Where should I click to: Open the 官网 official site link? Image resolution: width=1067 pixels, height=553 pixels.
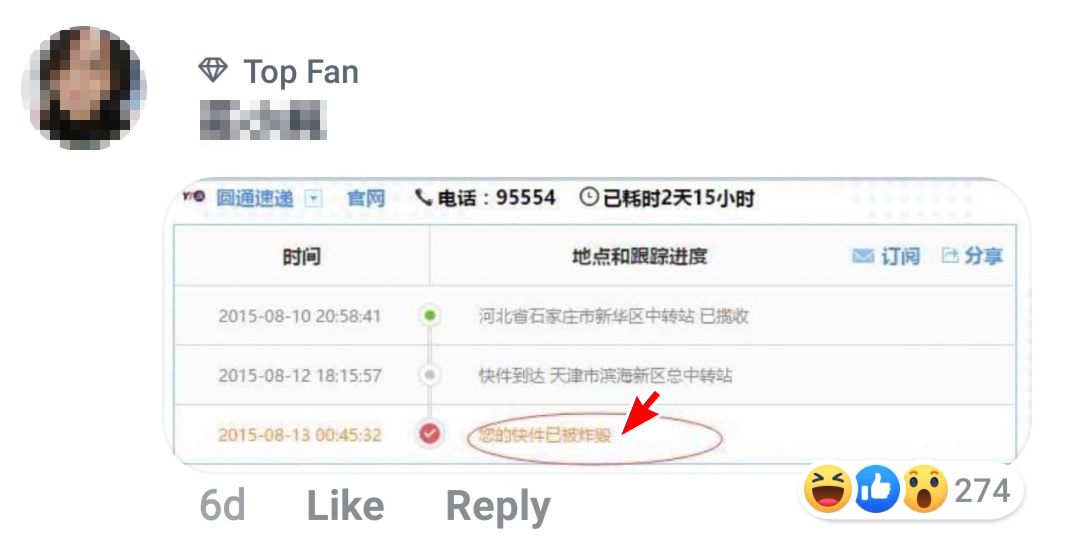366,198
